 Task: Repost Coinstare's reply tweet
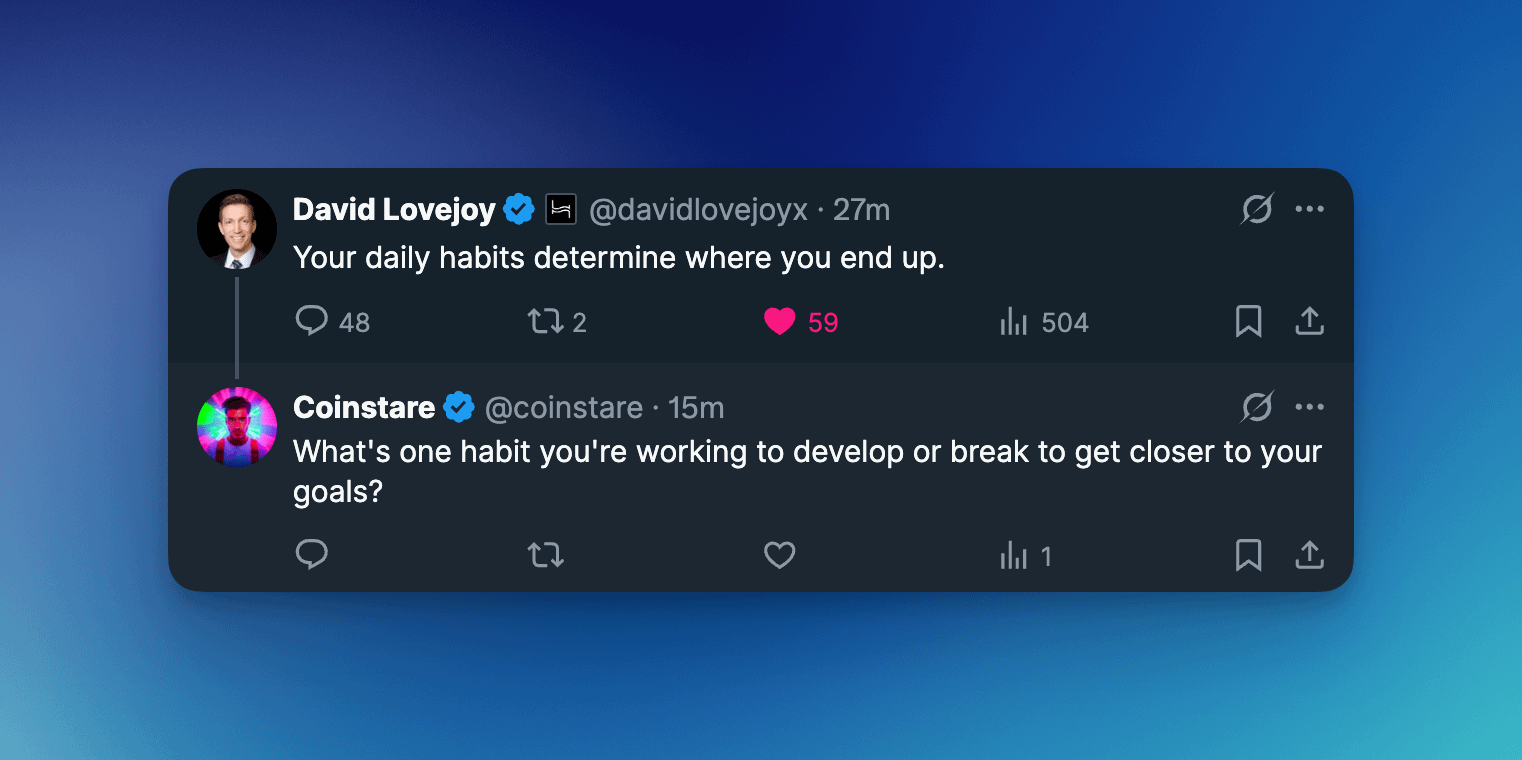pos(546,554)
